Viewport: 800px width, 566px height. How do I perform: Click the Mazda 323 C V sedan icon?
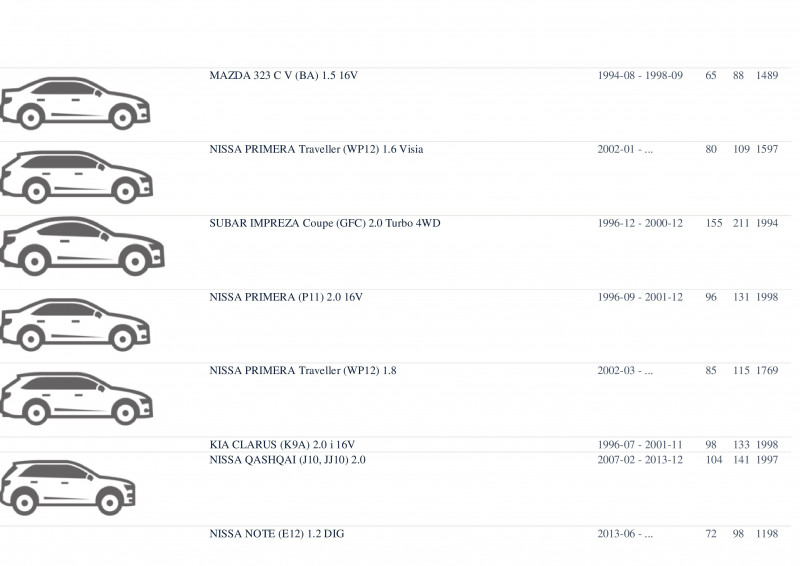coord(75,103)
